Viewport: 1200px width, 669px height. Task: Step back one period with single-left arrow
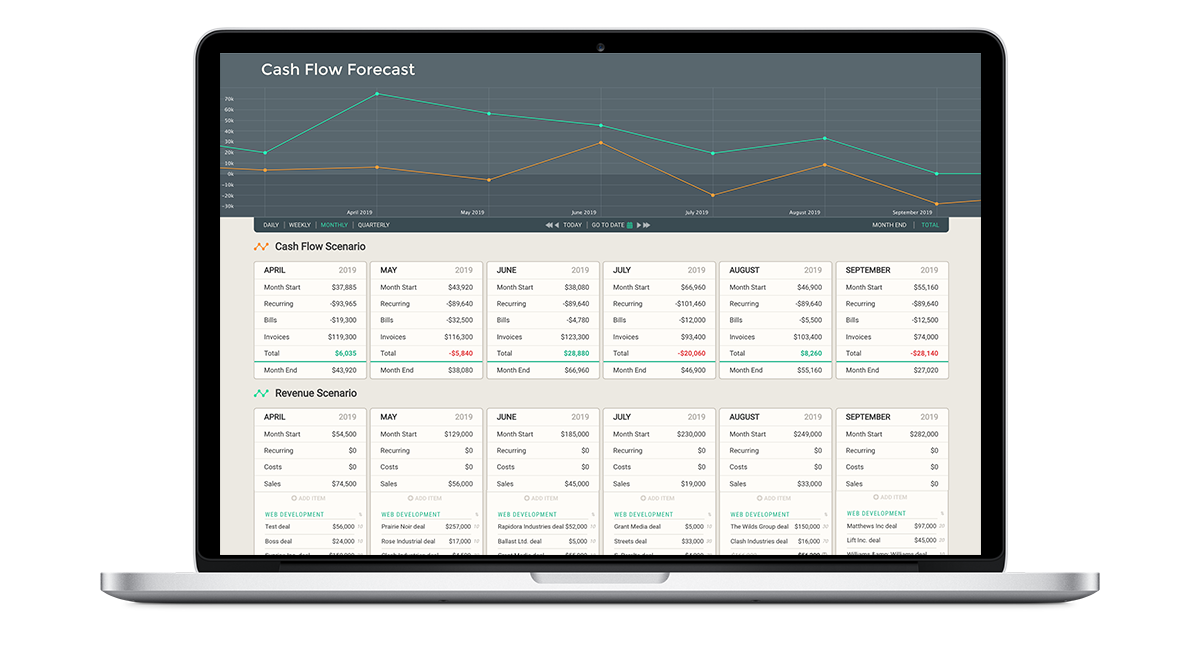click(557, 225)
